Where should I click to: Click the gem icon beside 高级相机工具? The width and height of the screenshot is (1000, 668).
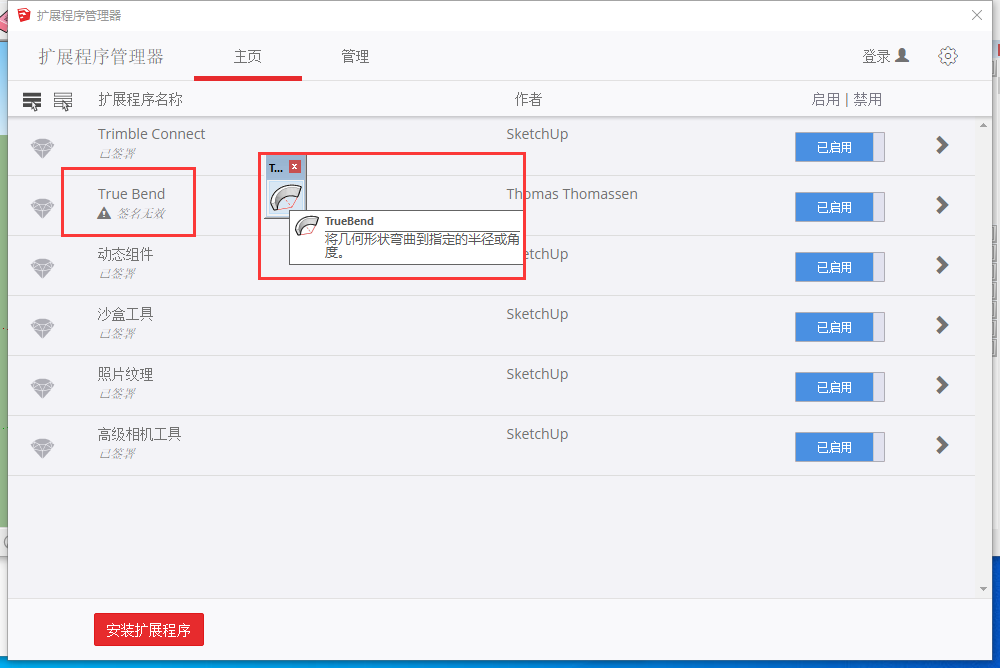43,448
